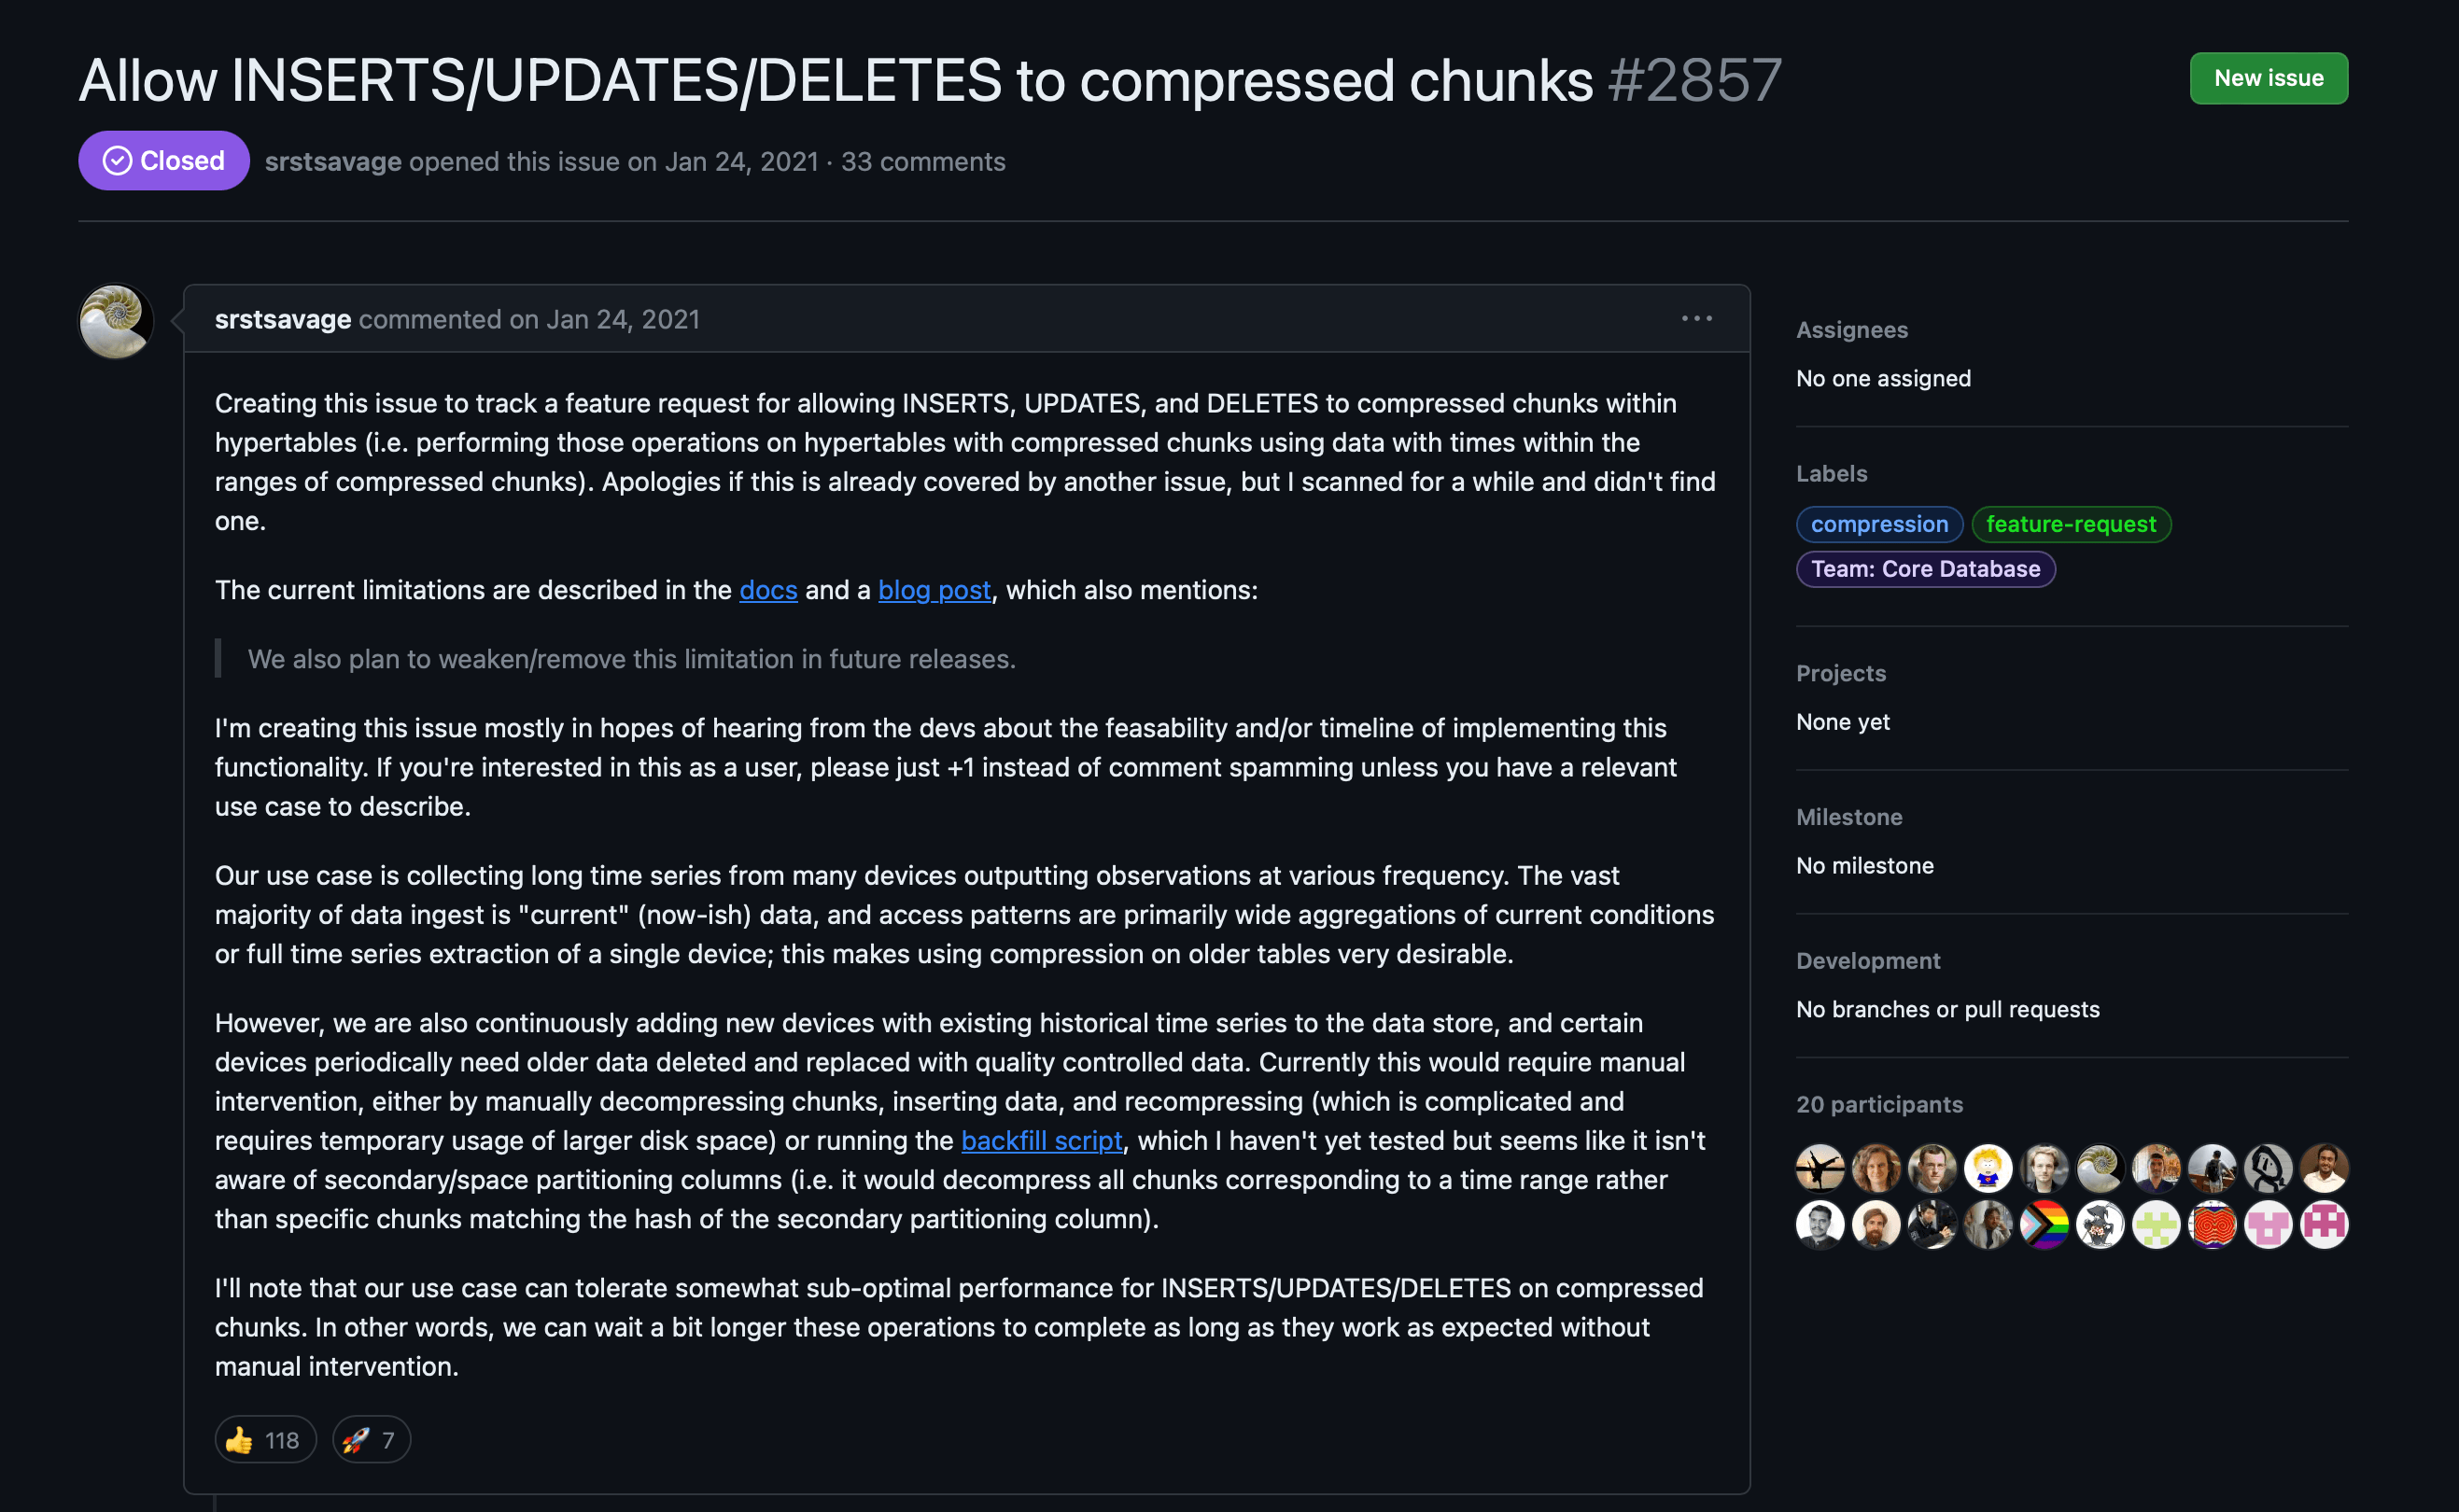The width and height of the screenshot is (2459, 1512).
Task: Open the three-dot comment options menu
Action: pos(1696,318)
